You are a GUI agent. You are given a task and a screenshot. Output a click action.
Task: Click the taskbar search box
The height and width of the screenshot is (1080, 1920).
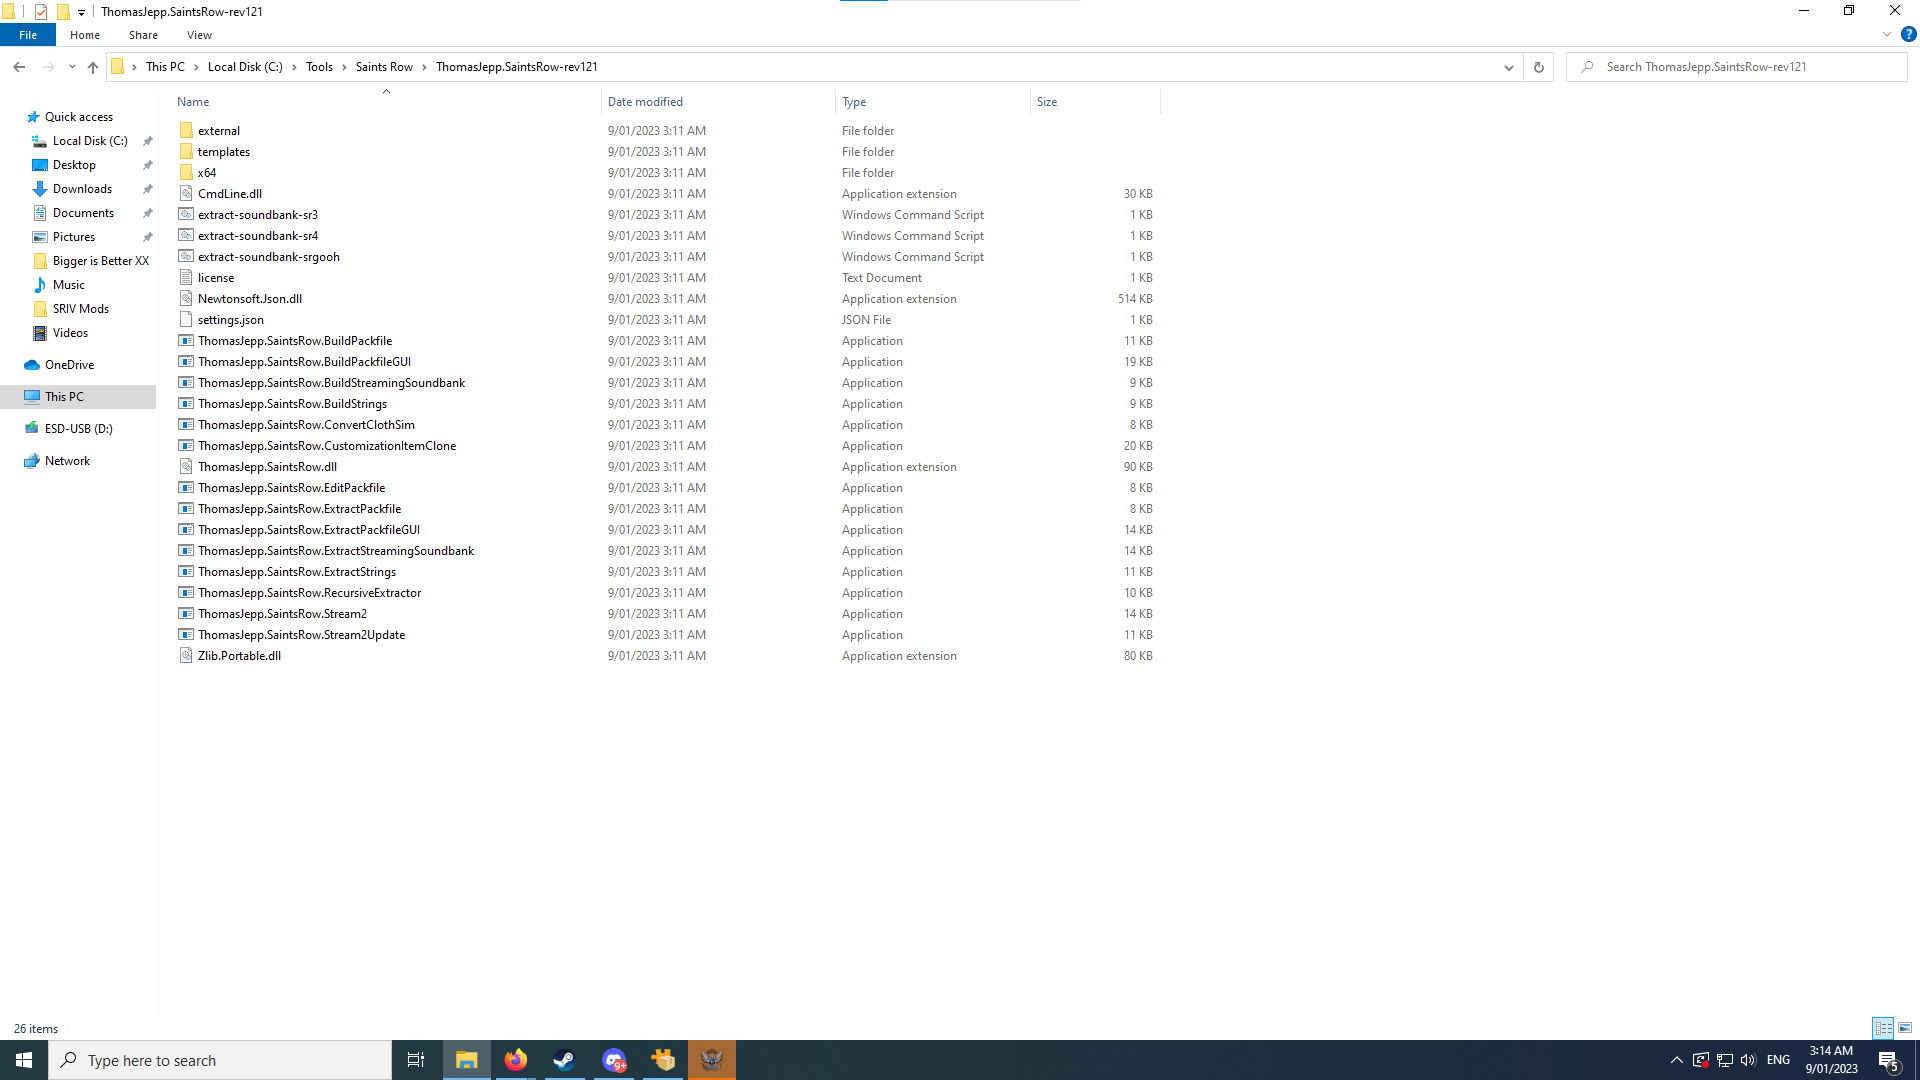pos(220,1060)
